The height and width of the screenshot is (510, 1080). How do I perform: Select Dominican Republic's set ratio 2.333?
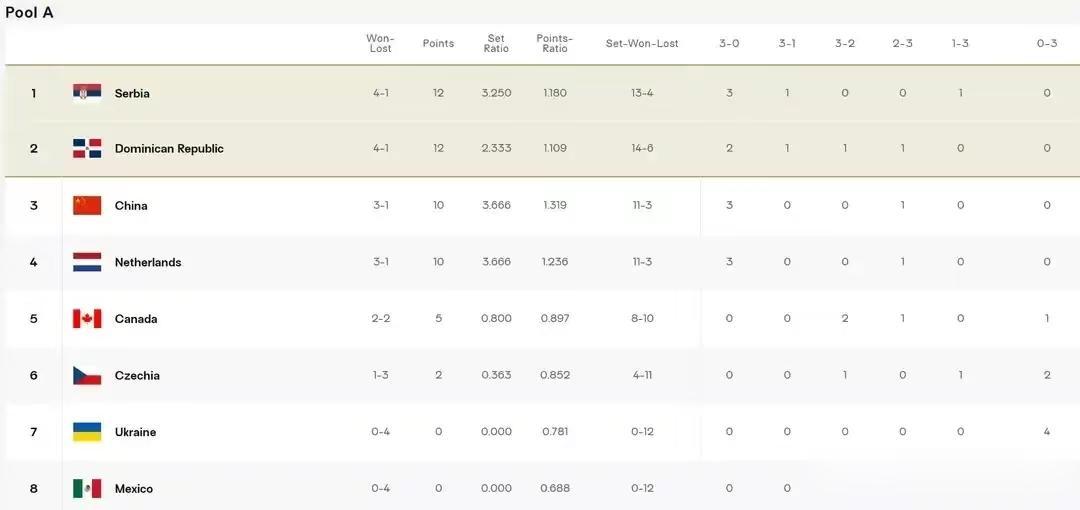click(497, 148)
